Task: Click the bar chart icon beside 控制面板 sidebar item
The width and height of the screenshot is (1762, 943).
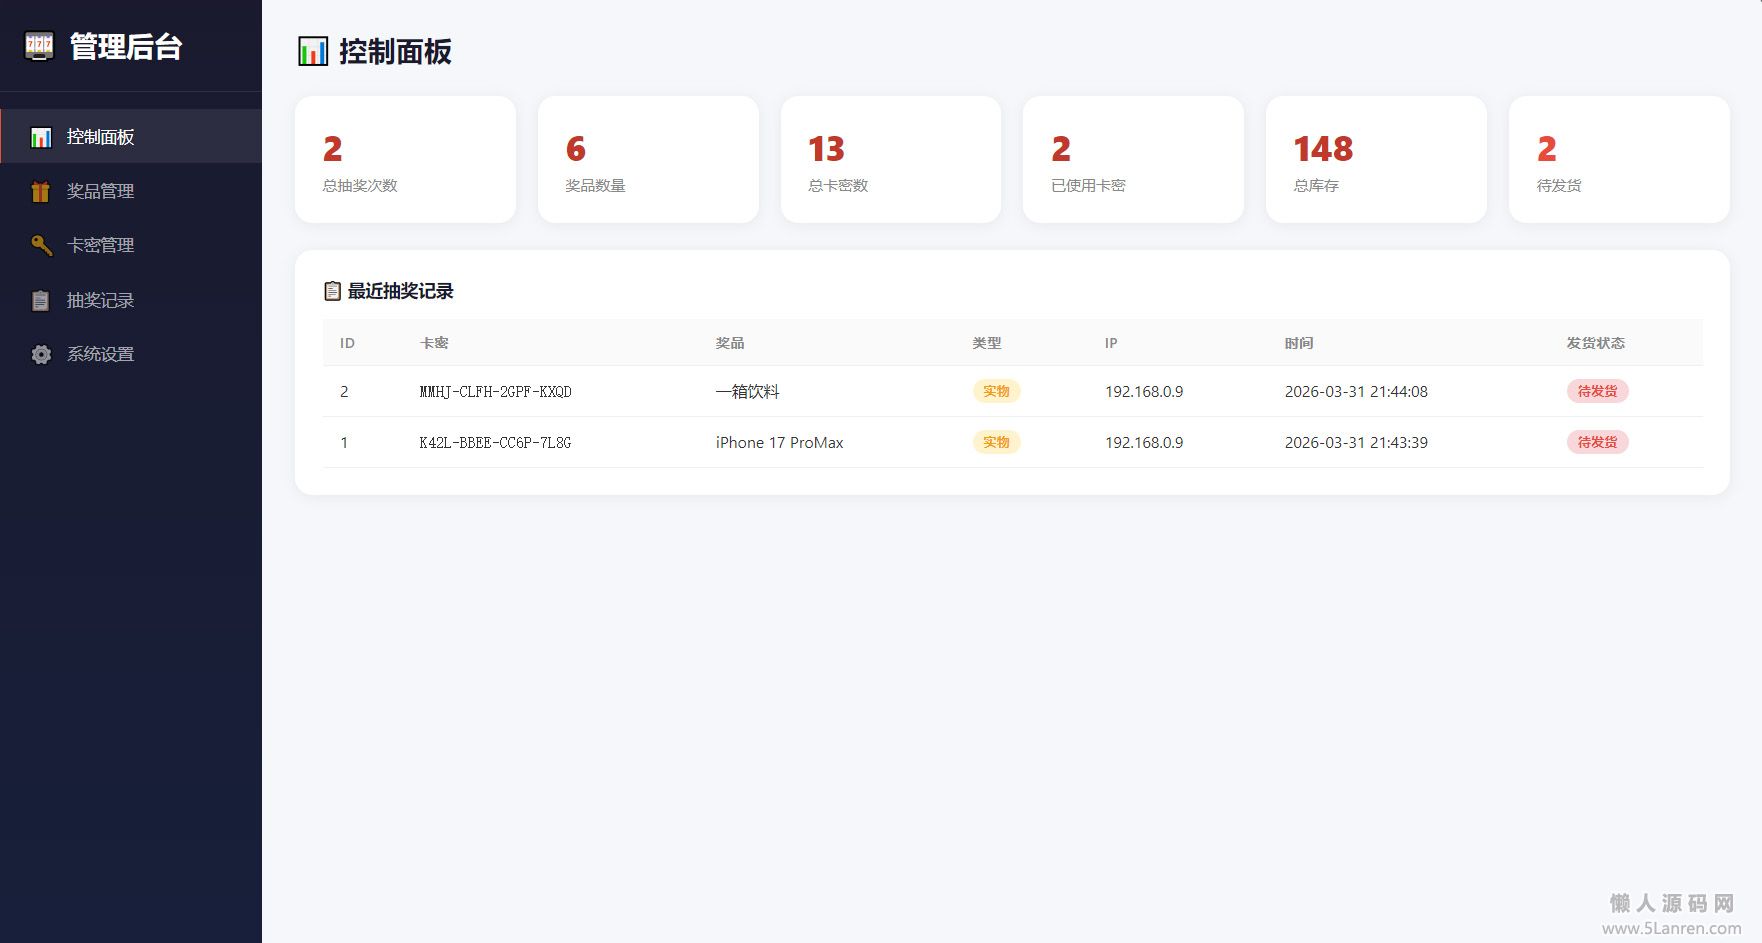Action: tap(41, 137)
